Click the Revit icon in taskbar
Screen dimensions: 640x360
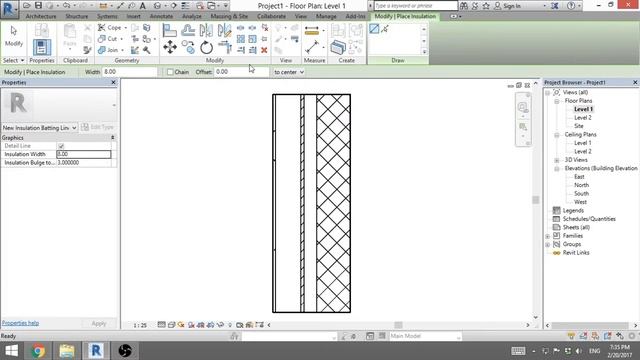pos(96,351)
